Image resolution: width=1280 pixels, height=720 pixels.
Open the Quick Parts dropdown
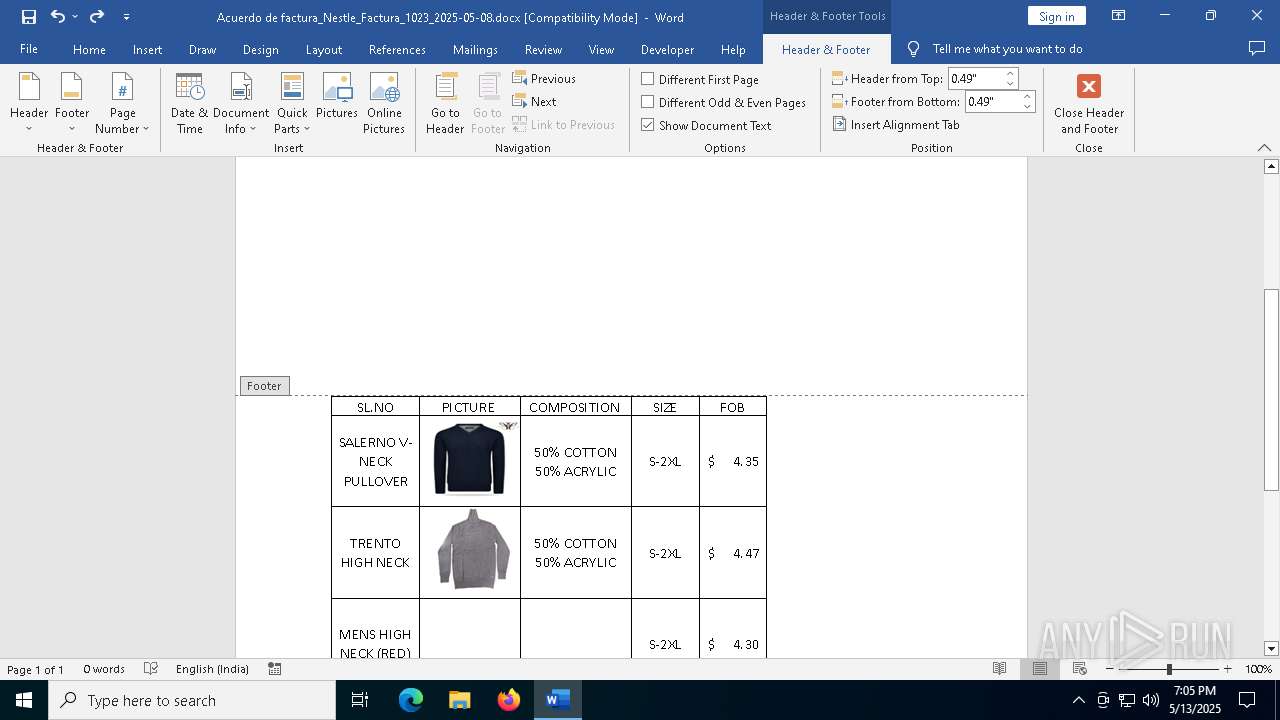pos(292,103)
